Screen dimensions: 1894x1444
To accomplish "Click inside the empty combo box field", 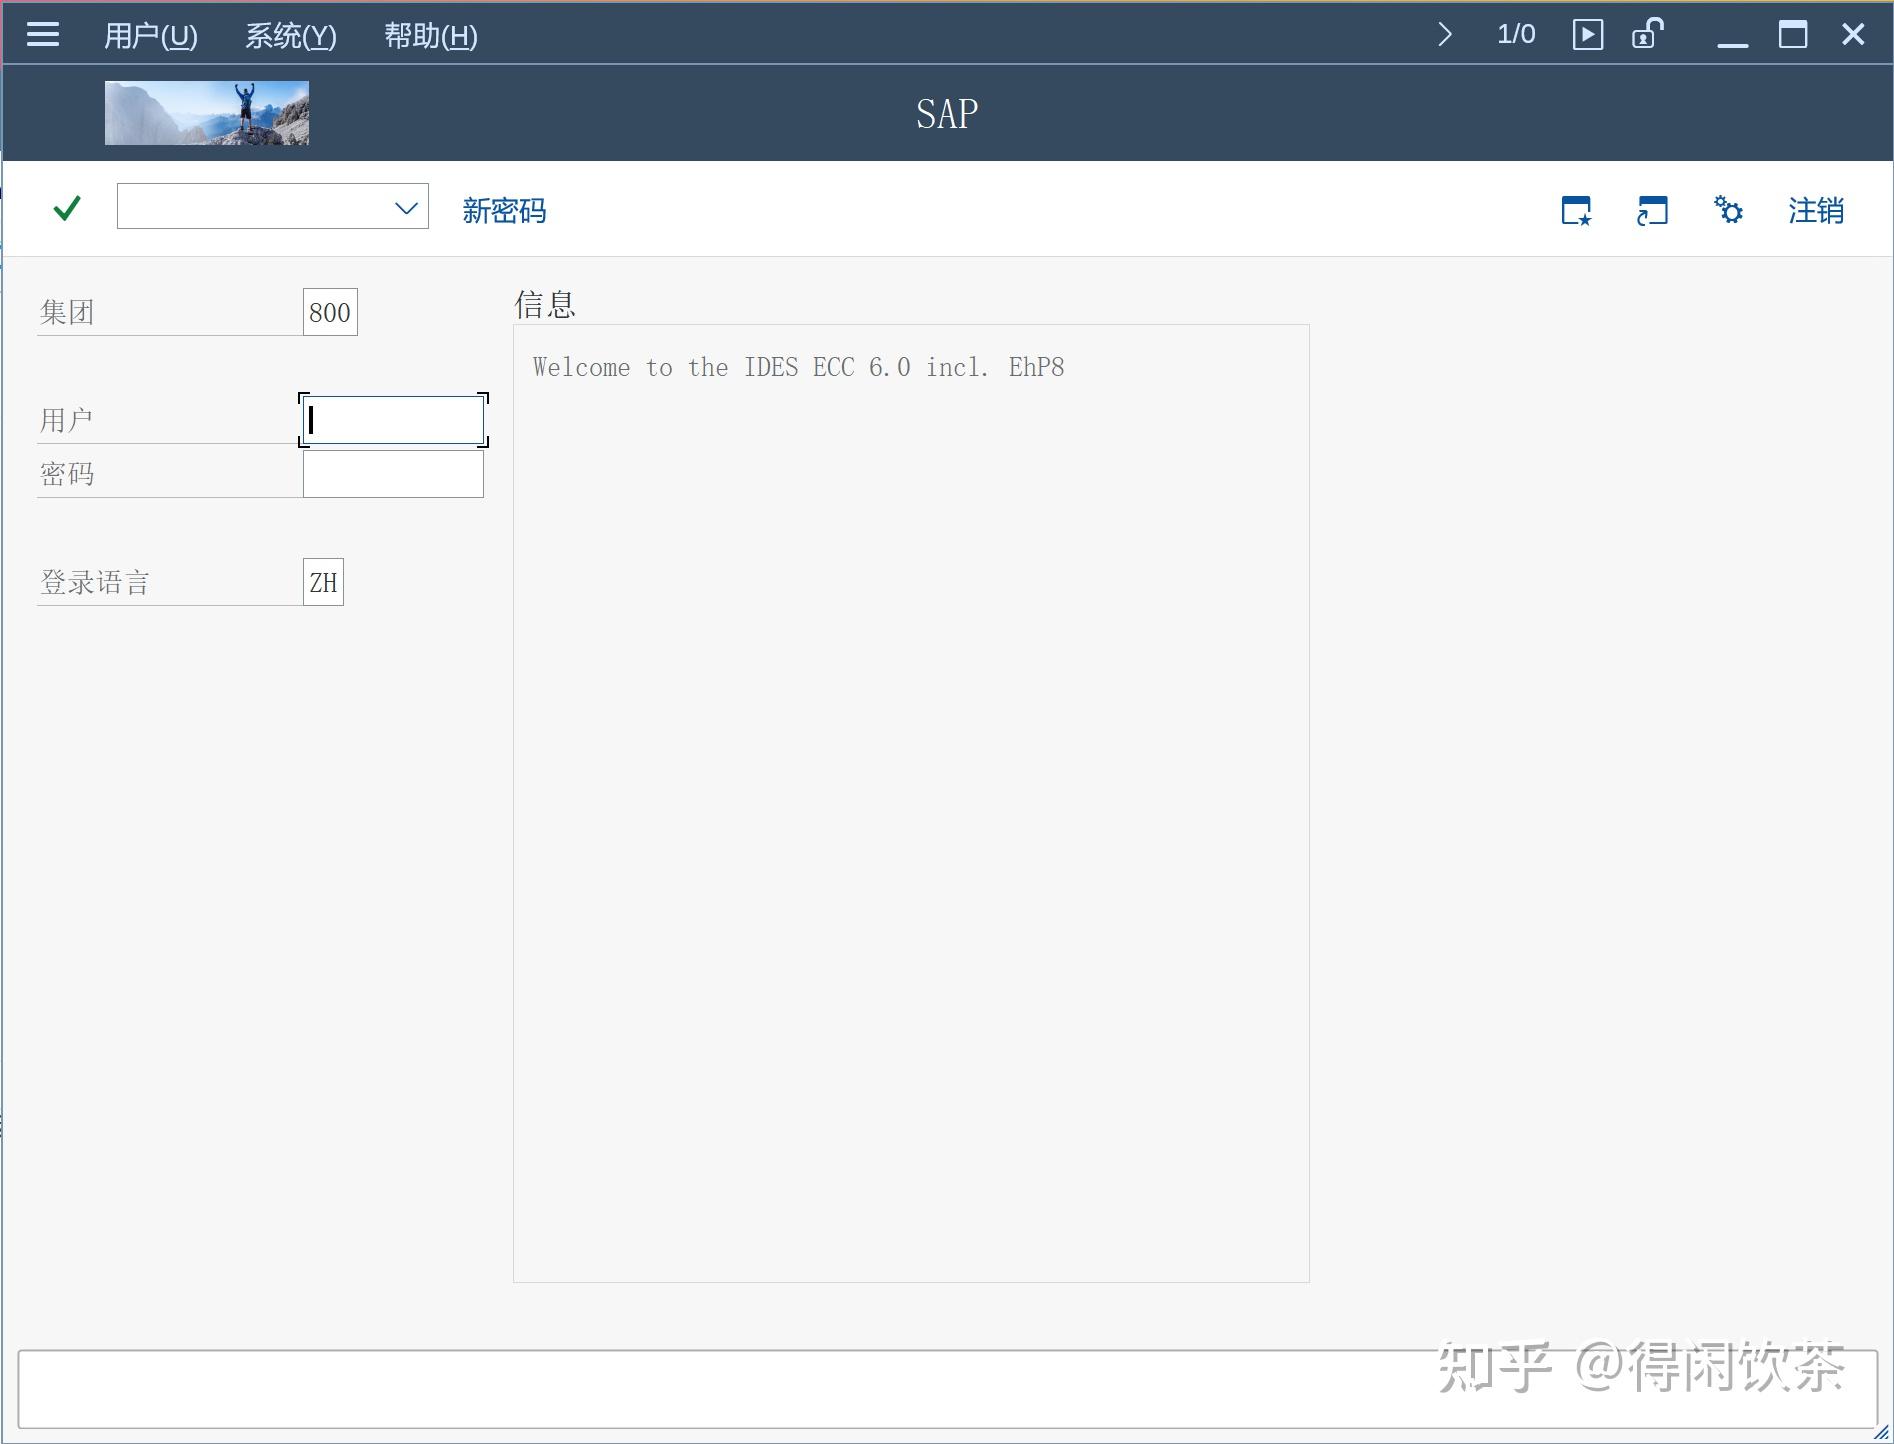I will pyautogui.click(x=250, y=207).
